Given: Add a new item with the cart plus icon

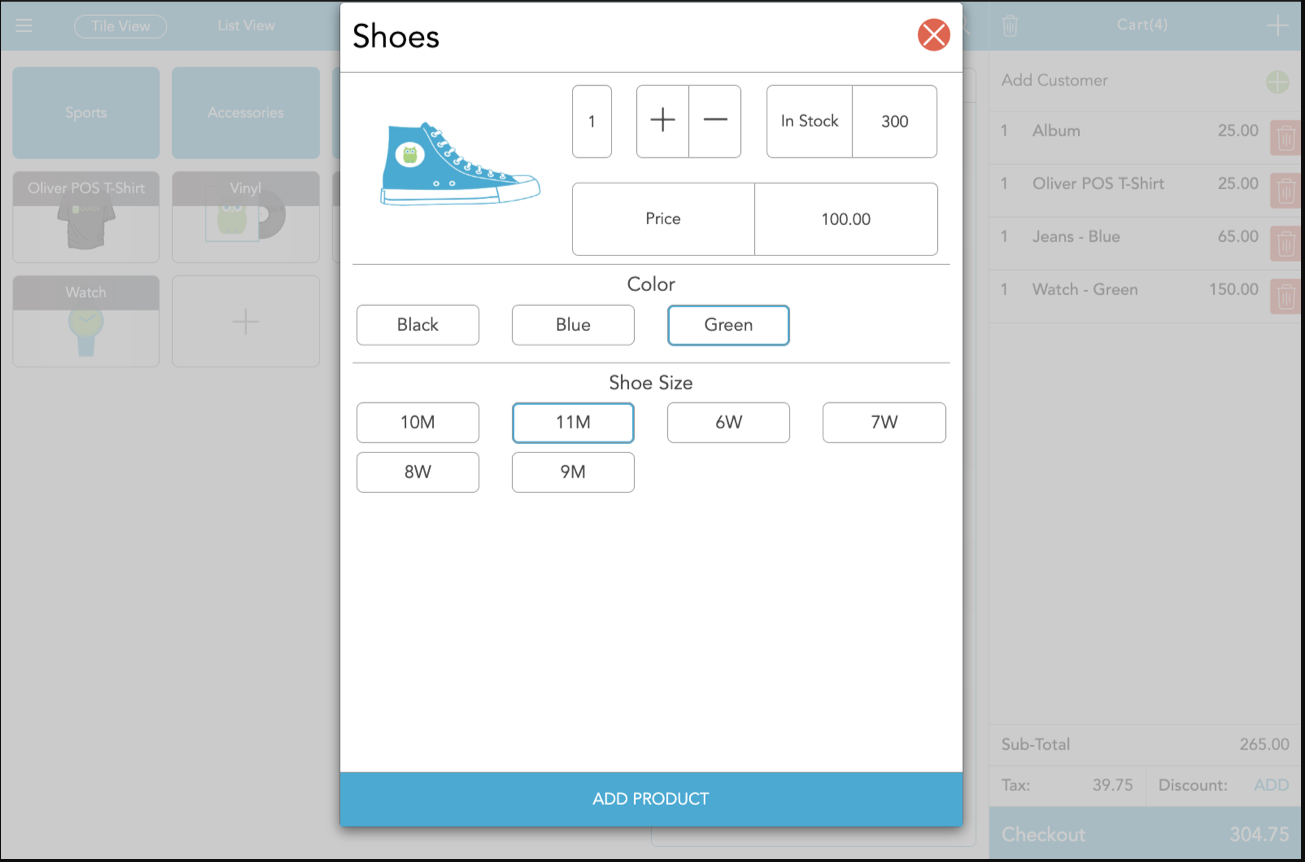Looking at the screenshot, I should pos(1278,25).
